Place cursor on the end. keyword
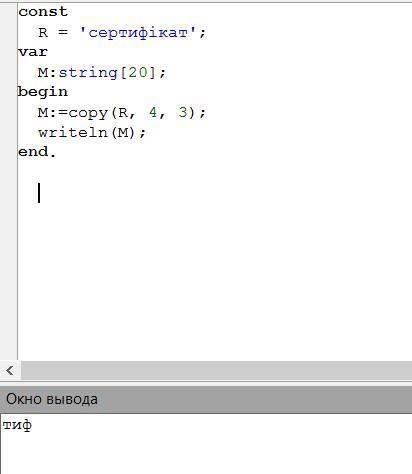This screenshot has height=474, width=412. (37, 152)
